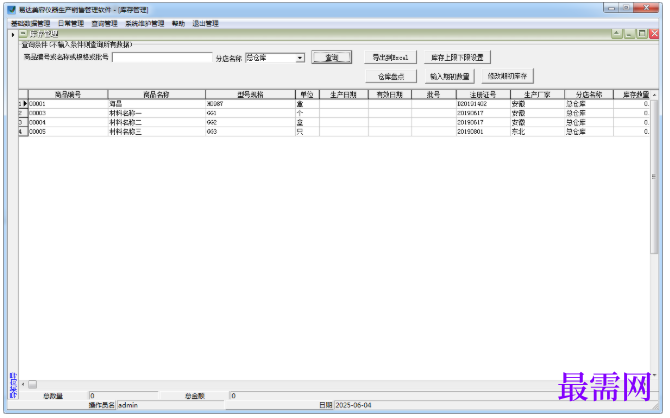
Task: Select product code cell 00003
Action: tap(68, 113)
